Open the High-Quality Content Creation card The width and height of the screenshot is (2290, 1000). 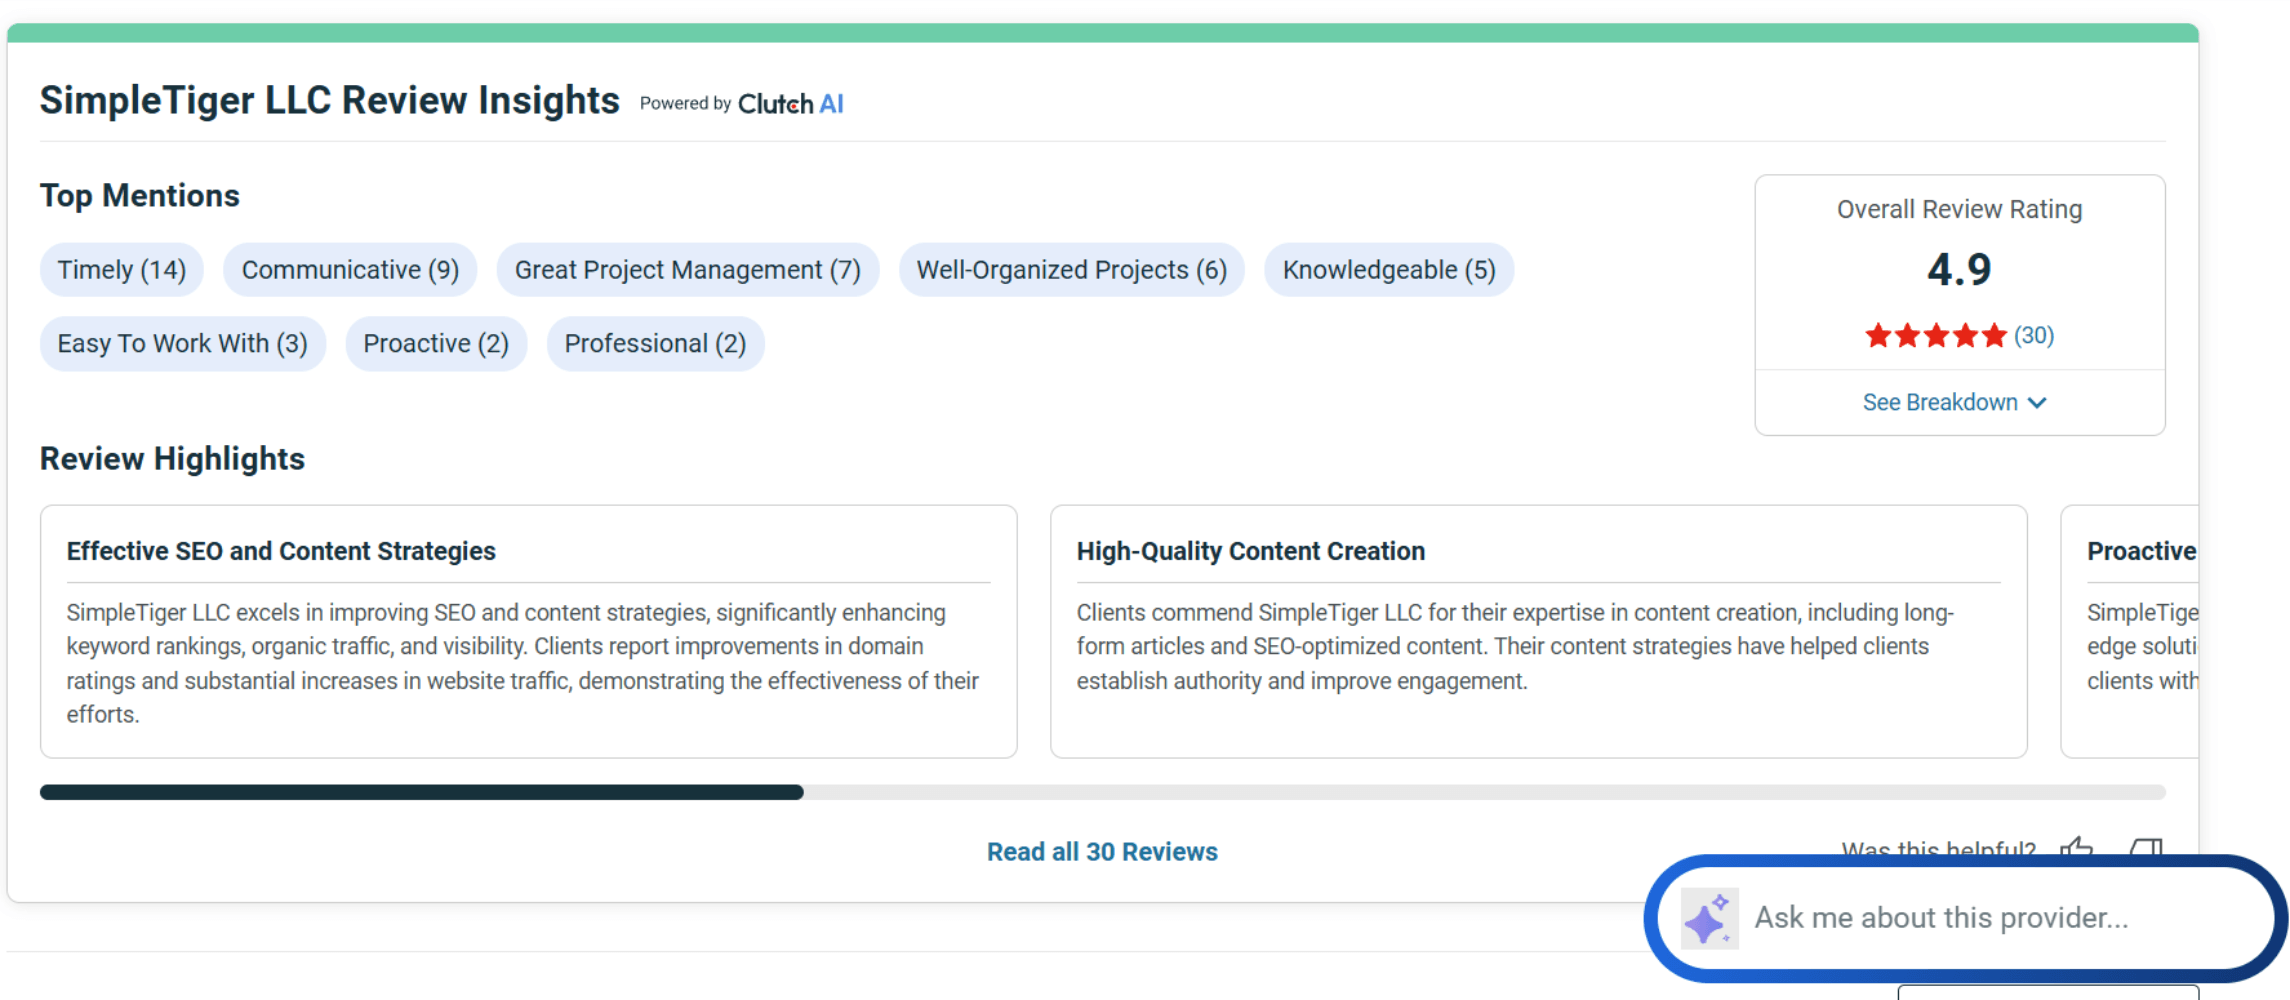tap(1539, 631)
